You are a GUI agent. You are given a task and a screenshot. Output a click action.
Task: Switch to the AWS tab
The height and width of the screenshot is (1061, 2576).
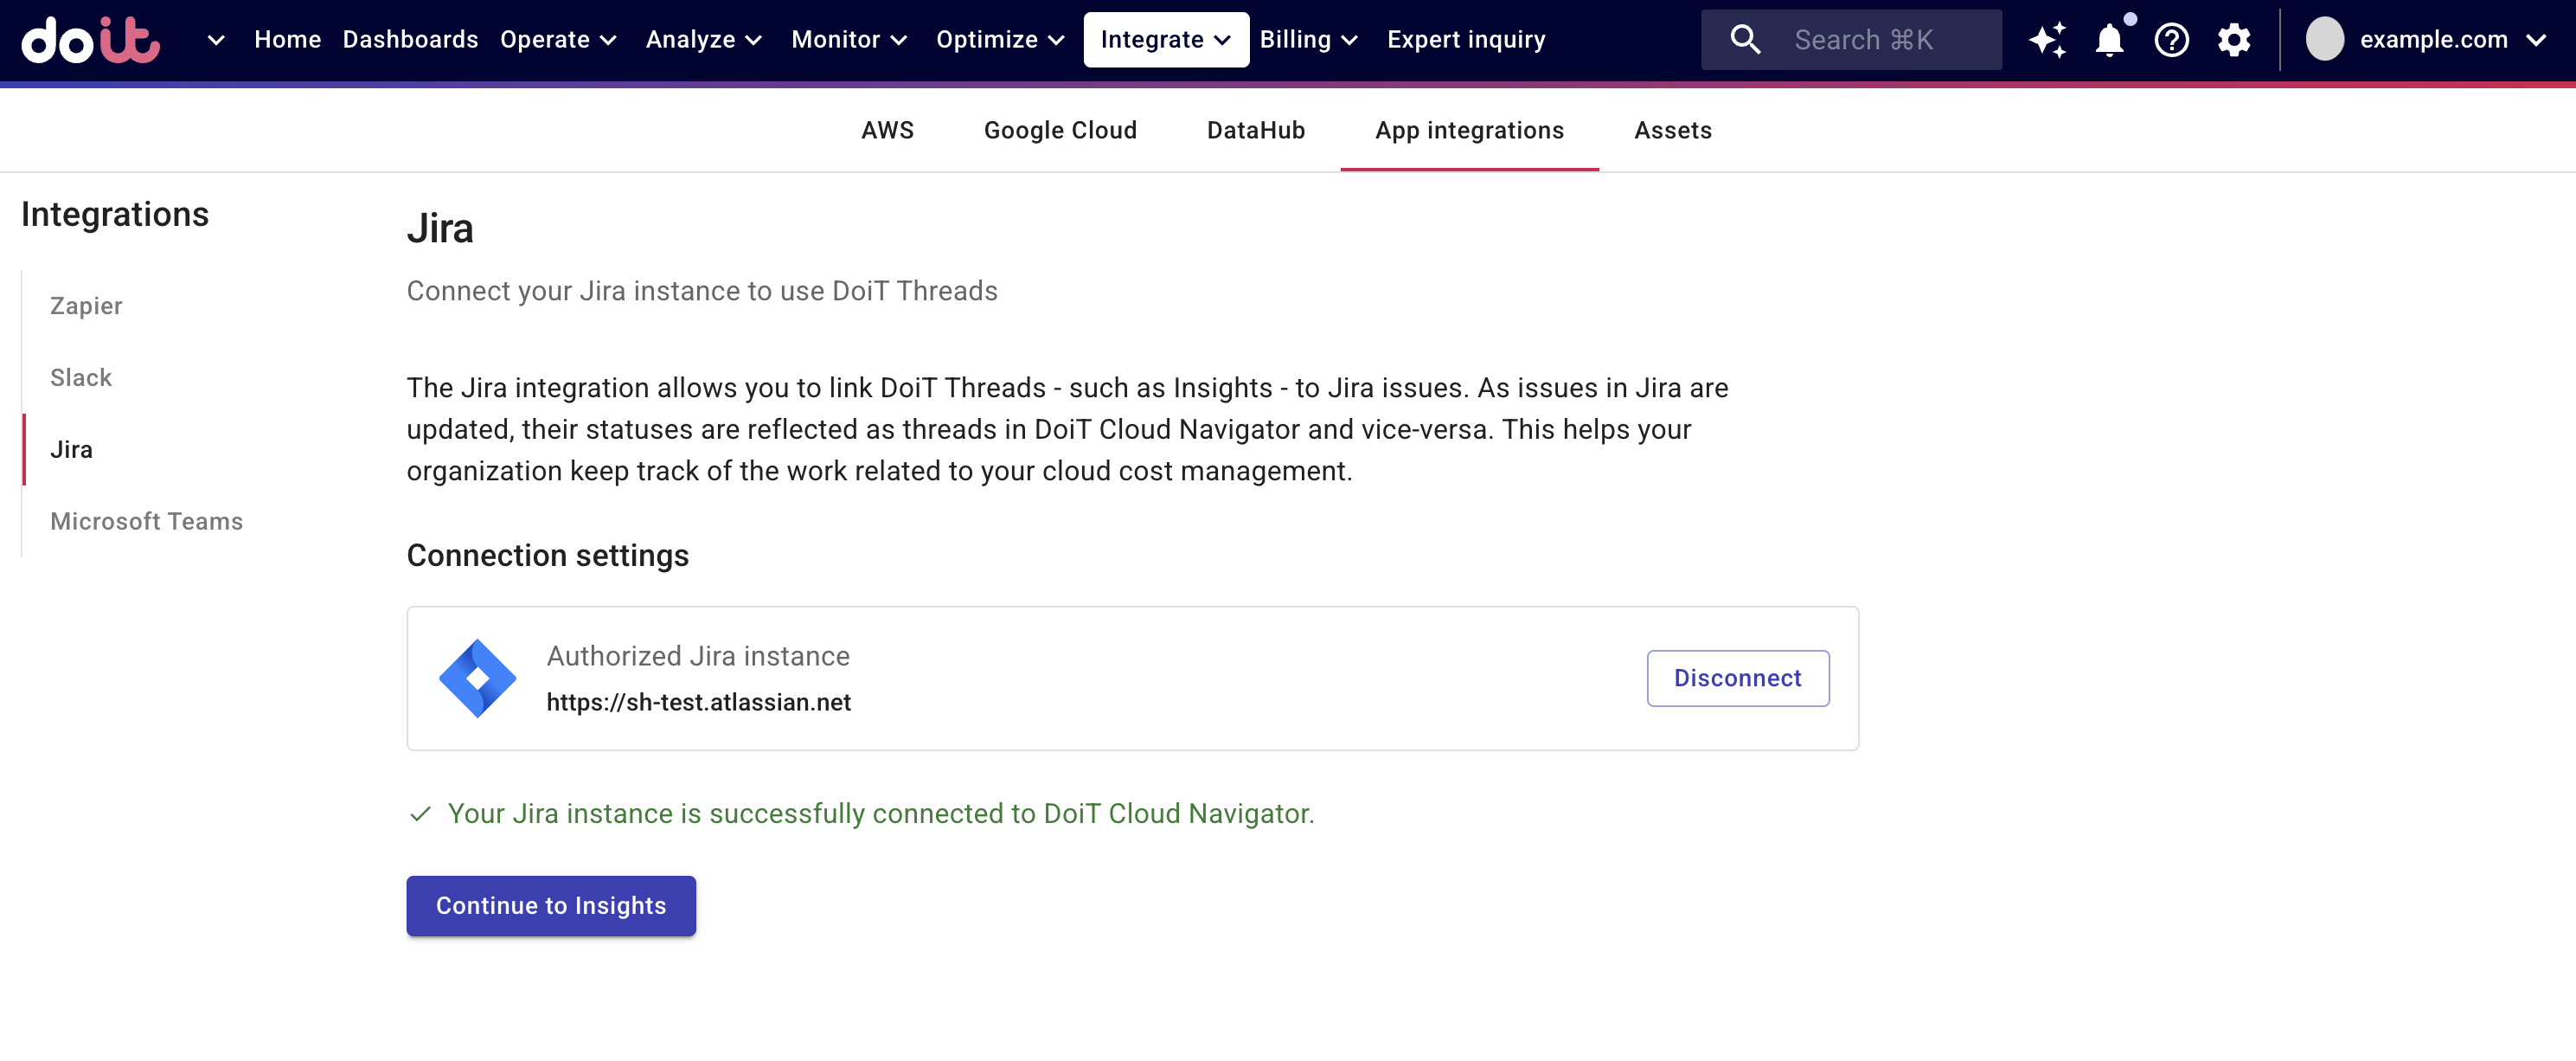coord(887,130)
